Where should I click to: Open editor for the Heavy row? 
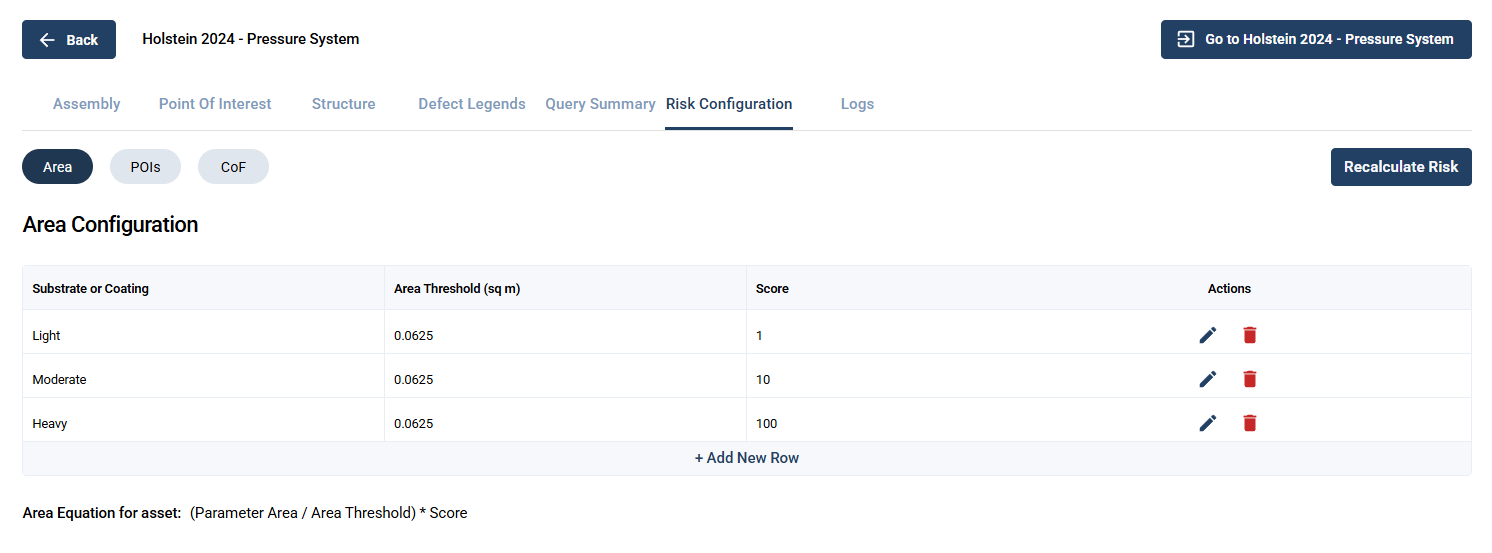coord(1208,423)
